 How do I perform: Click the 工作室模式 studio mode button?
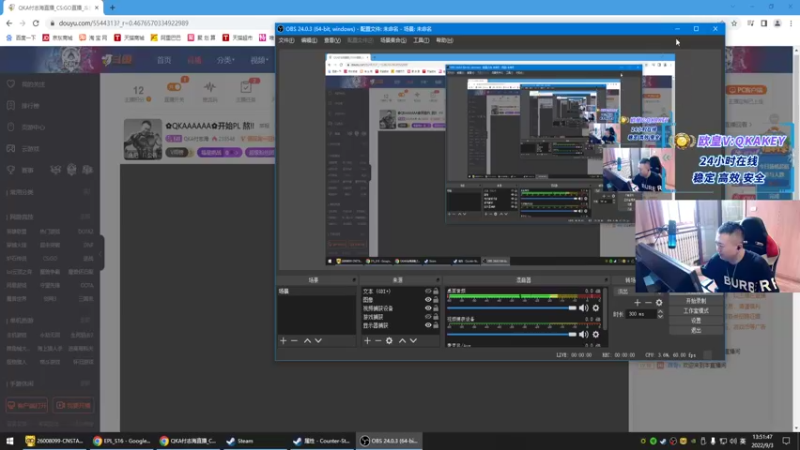[x=696, y=310]
